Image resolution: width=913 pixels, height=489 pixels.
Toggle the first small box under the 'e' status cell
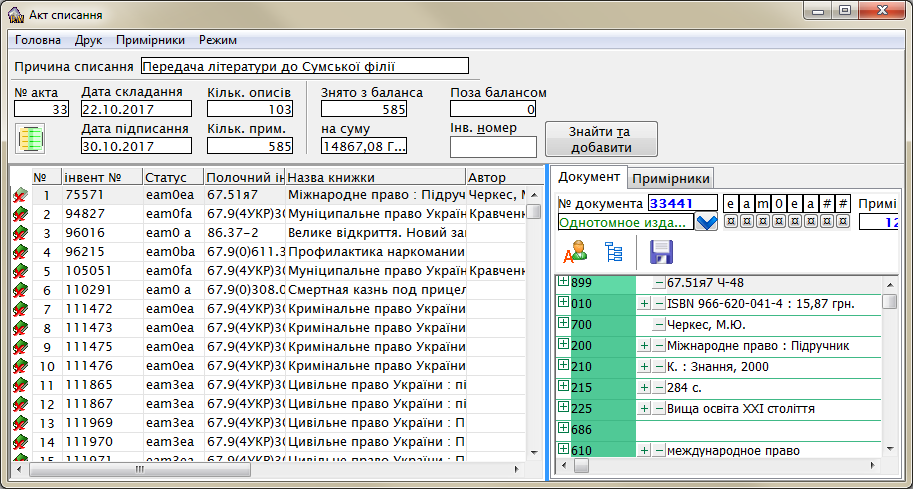pyautogui.click(x=731, y=221)
